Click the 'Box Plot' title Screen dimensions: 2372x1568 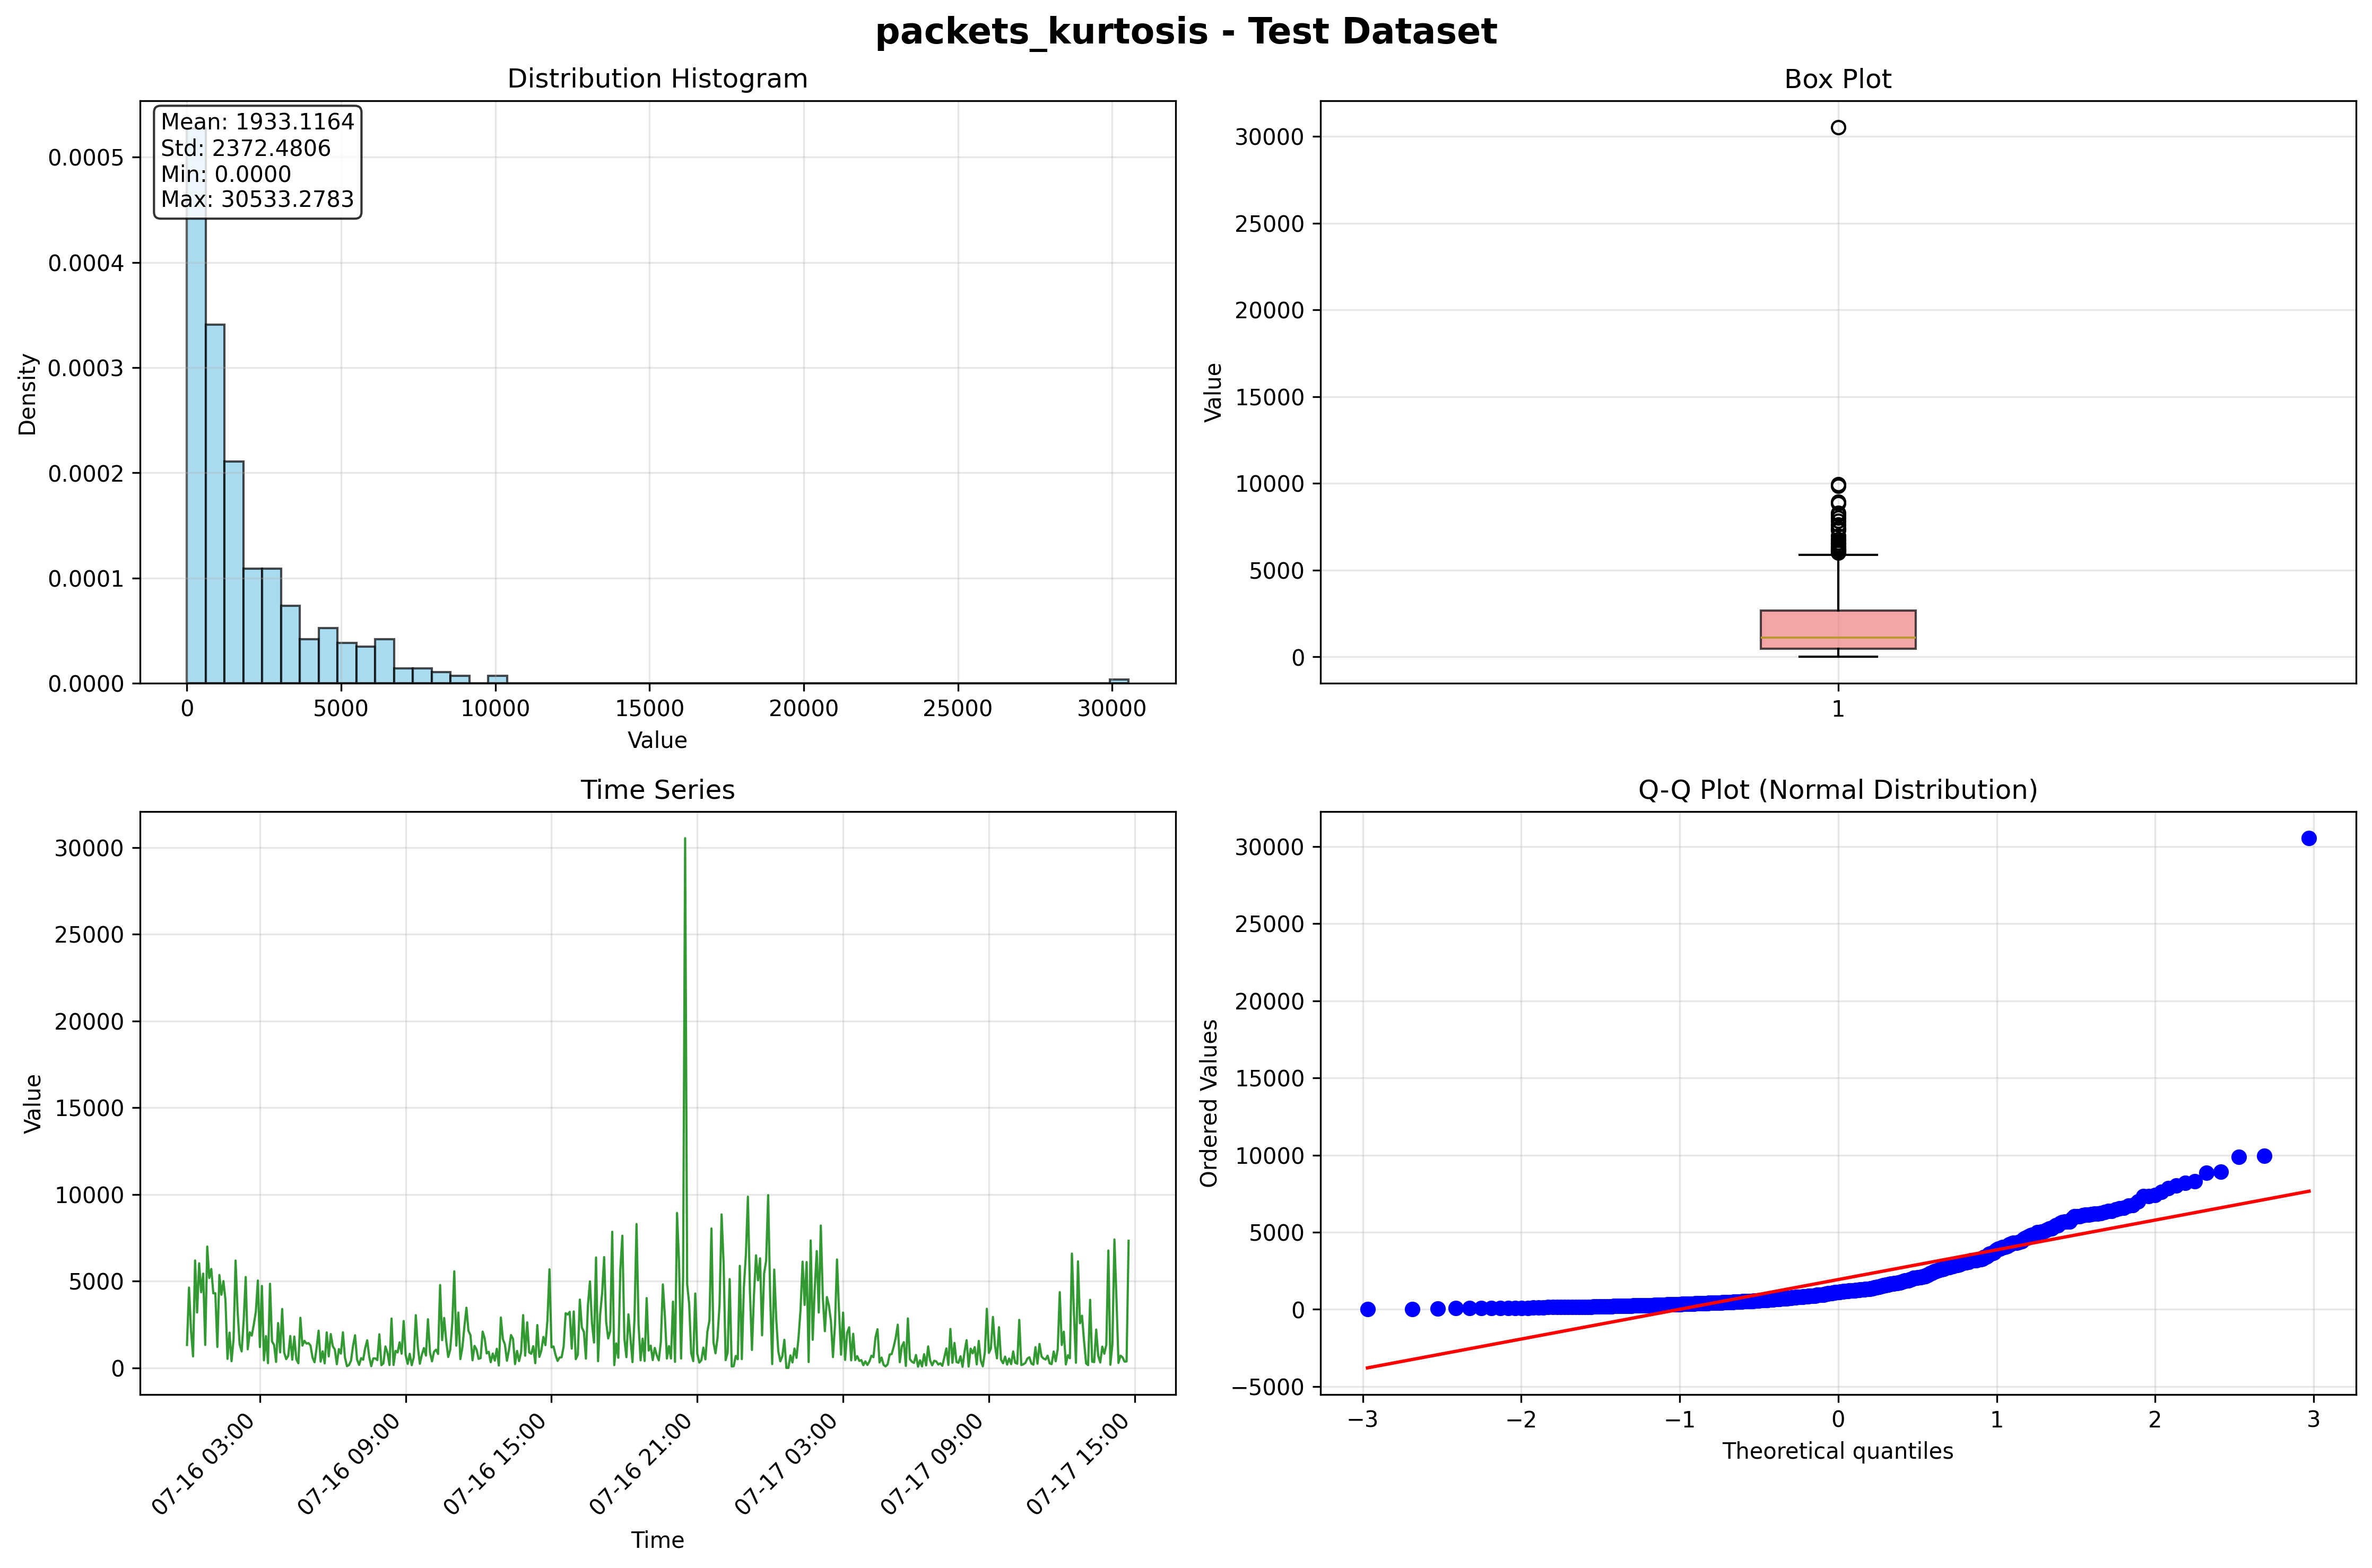1837,79
